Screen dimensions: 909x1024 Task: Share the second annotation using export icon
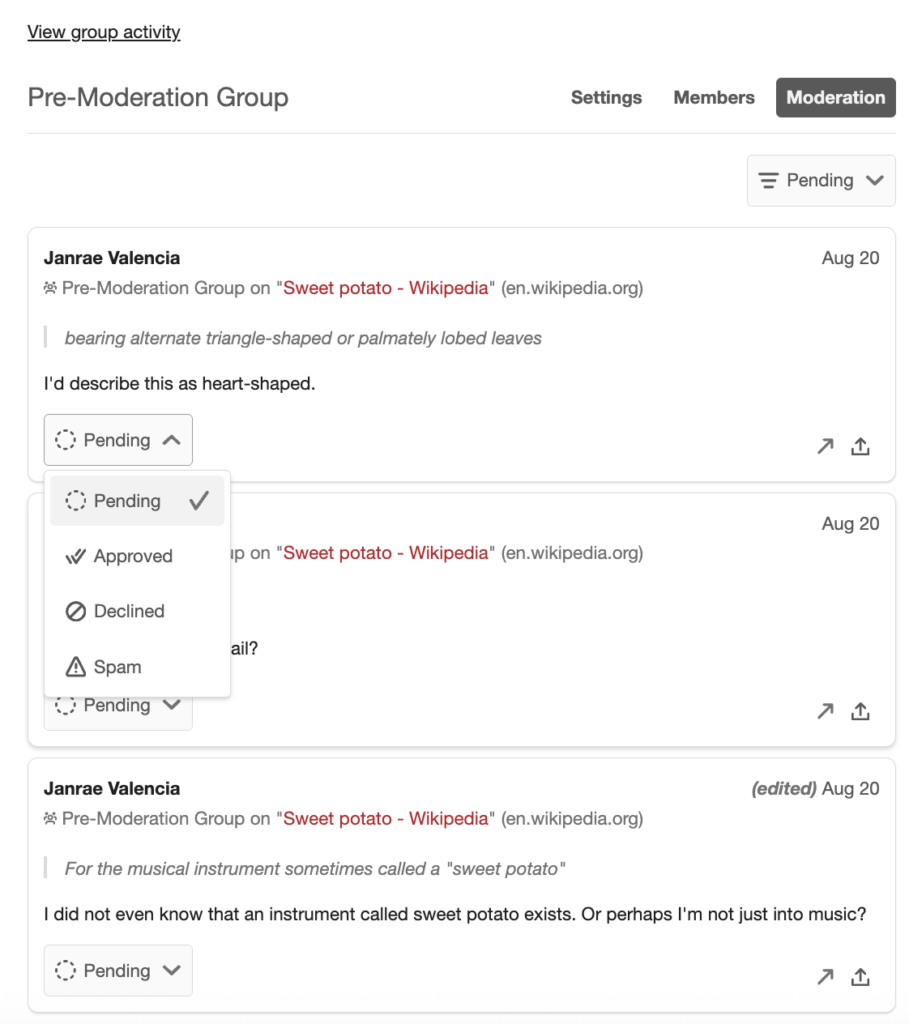861,711
